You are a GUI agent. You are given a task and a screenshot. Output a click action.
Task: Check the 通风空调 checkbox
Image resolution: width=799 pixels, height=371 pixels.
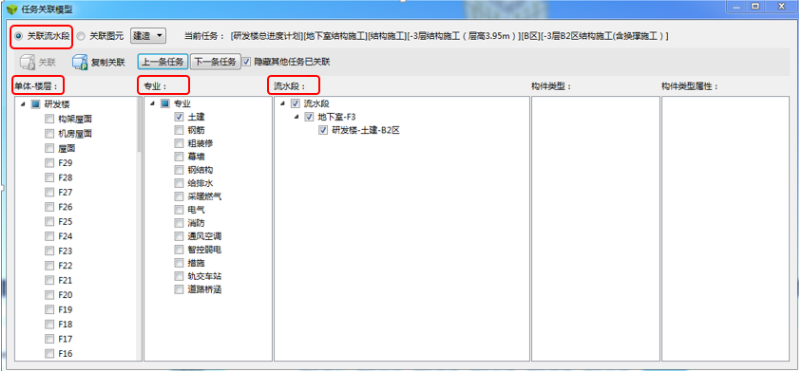coord(179,236)
